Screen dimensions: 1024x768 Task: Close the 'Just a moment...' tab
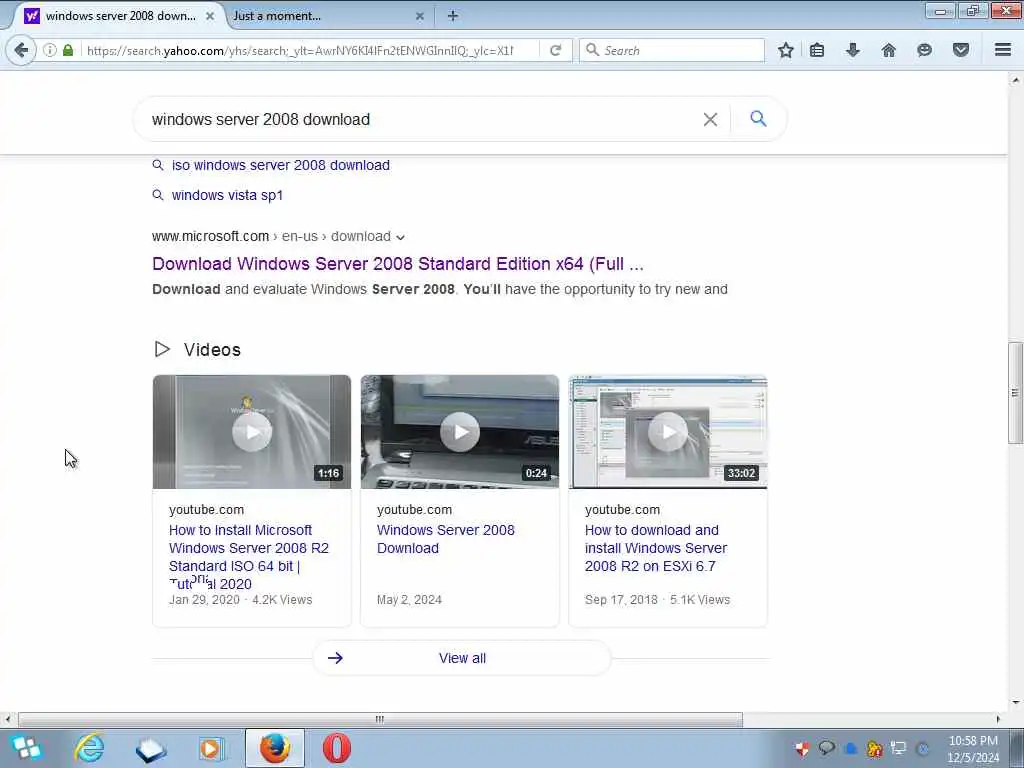(420, 16)
